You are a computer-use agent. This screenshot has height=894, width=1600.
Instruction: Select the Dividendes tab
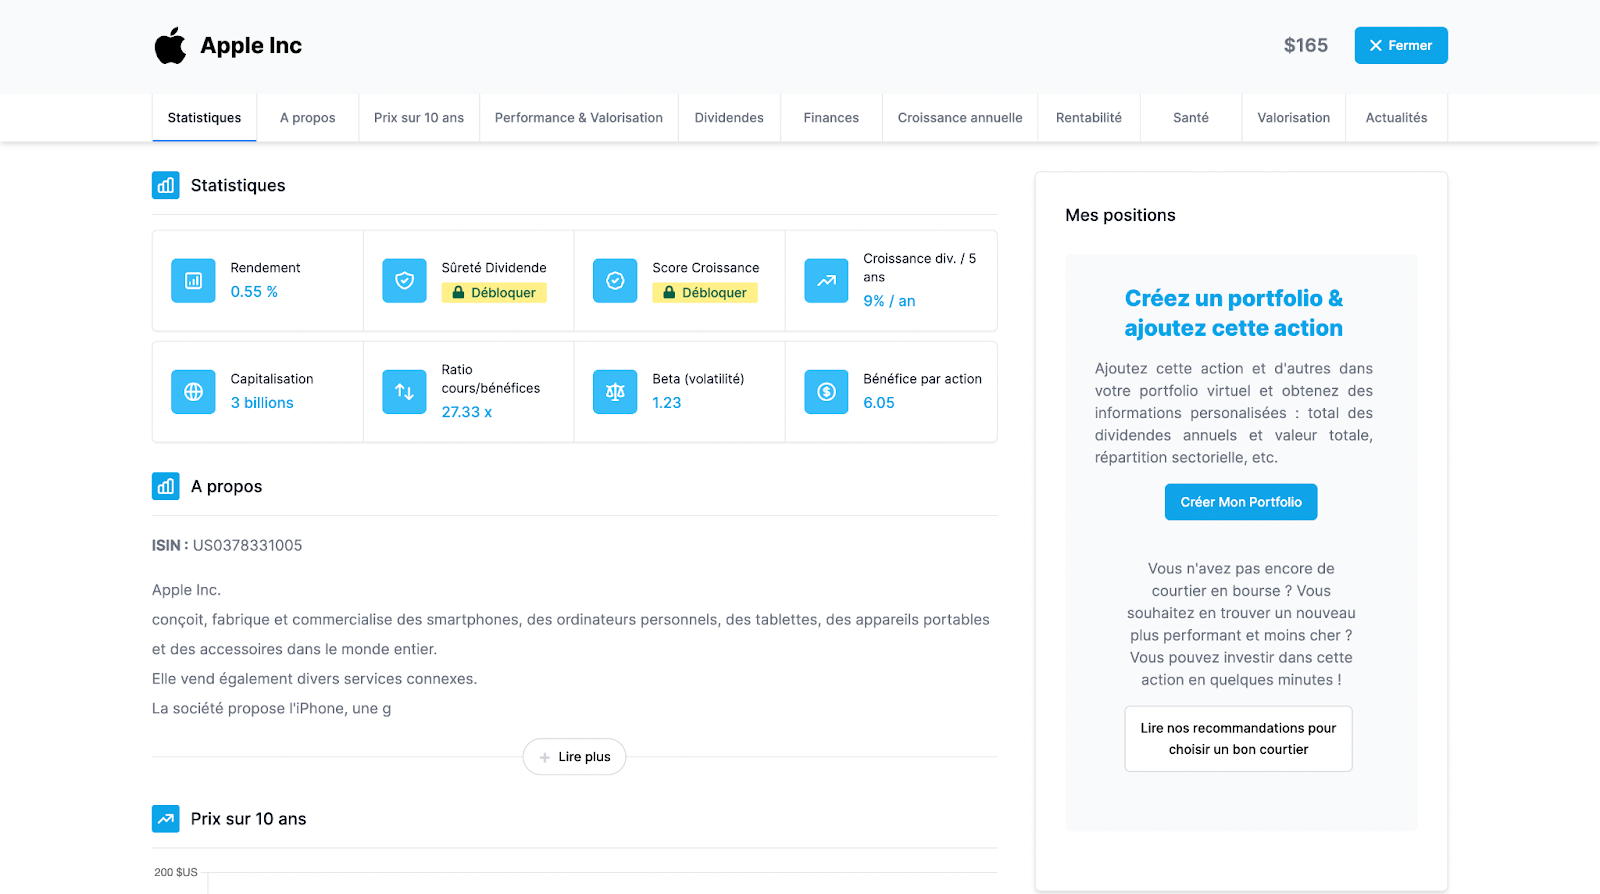point(729,118)
